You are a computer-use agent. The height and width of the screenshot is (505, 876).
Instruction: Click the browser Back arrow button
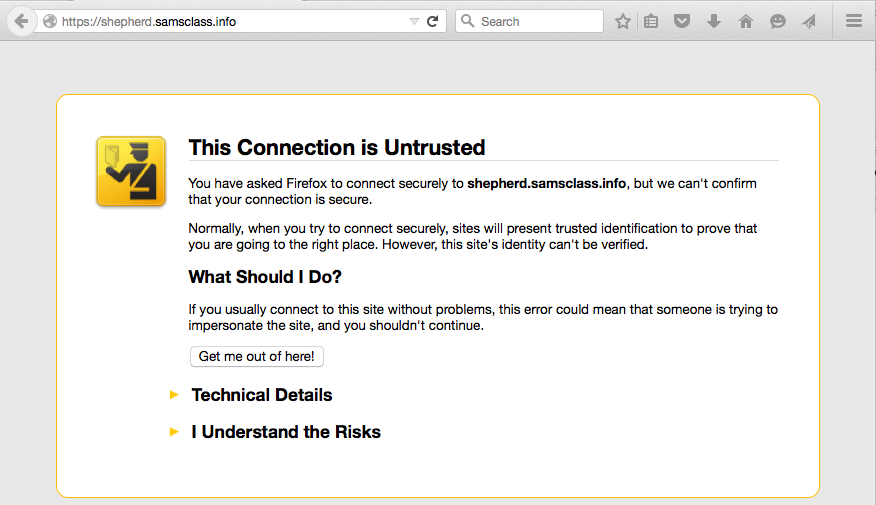point(20,21)
